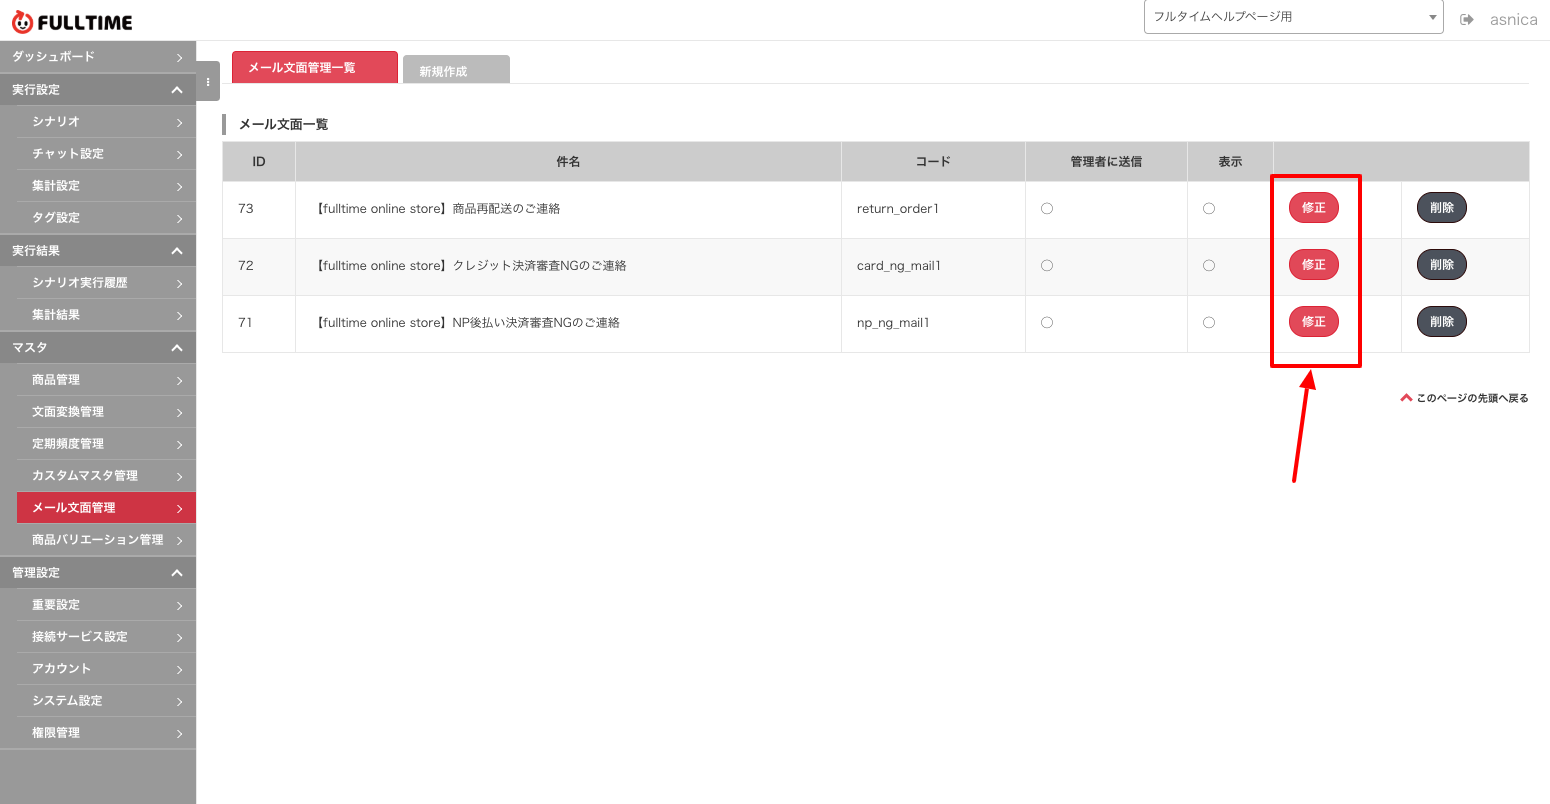Open タグ設定 in the sidebar
This screenshot has width=1550, height=804.
point(106,218)
